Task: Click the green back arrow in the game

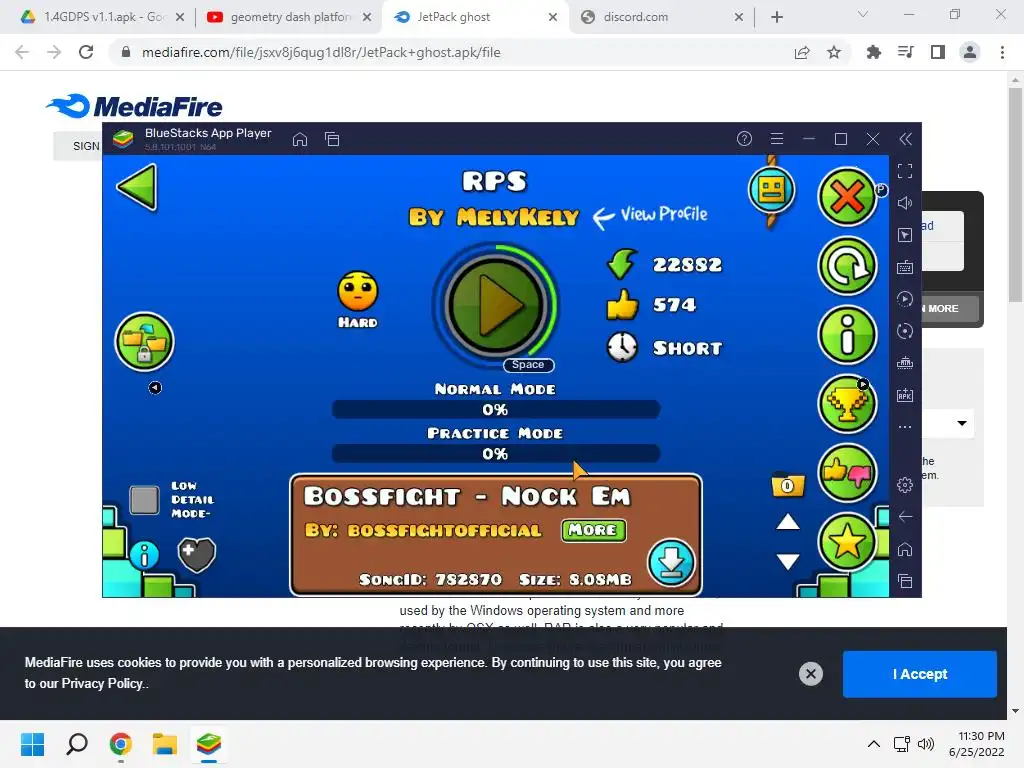Action: (138, 187)
